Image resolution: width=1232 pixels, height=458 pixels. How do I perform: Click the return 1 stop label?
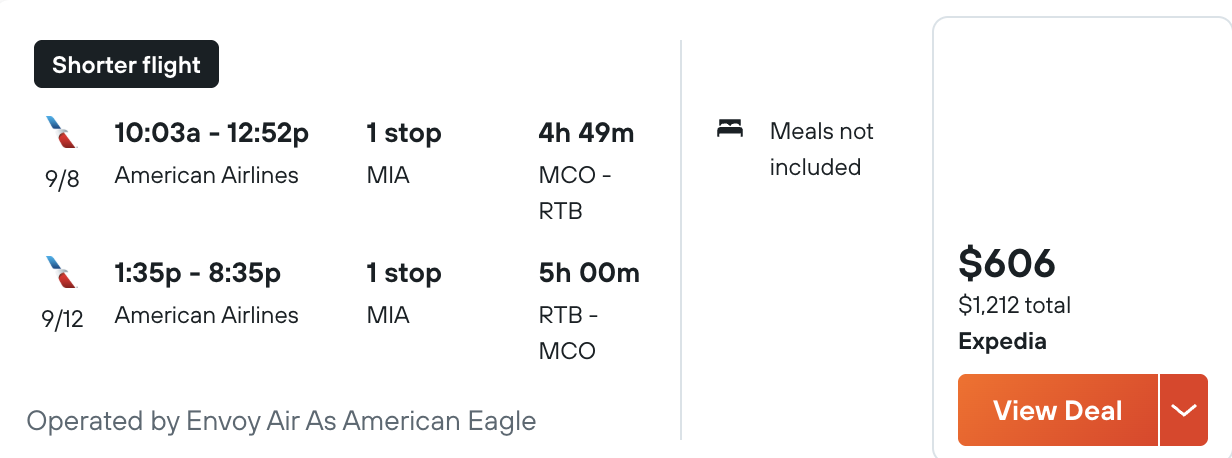point(404,272)
